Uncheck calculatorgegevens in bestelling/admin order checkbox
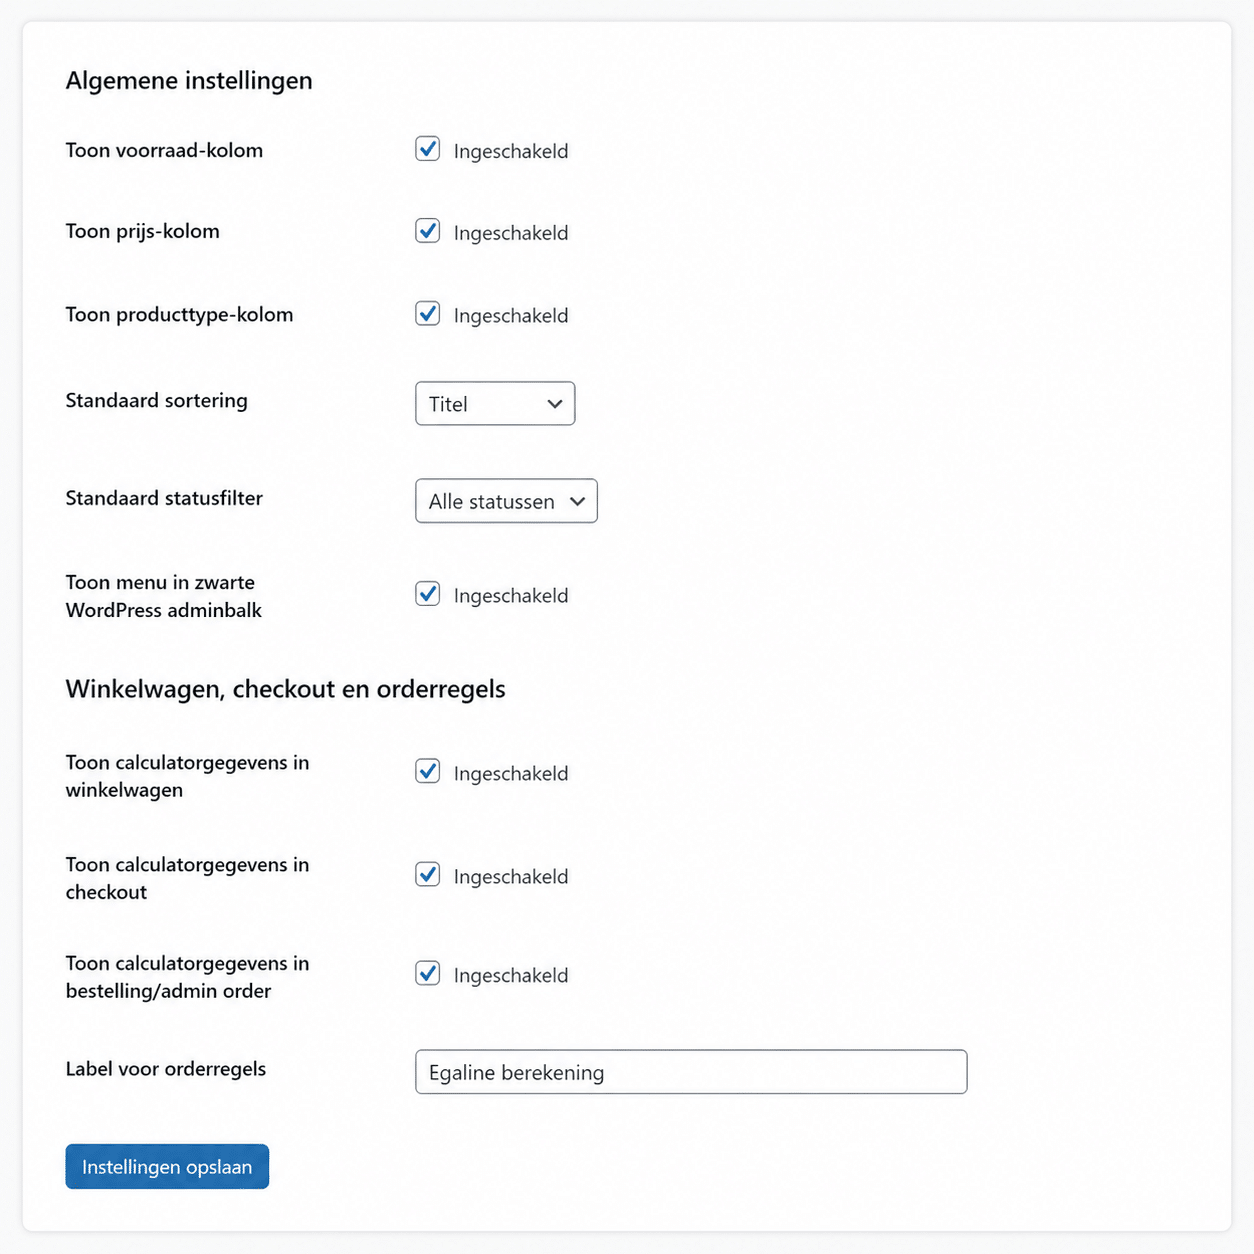The height and width of the screenshot is (1254, 1254). pos(428,974)
